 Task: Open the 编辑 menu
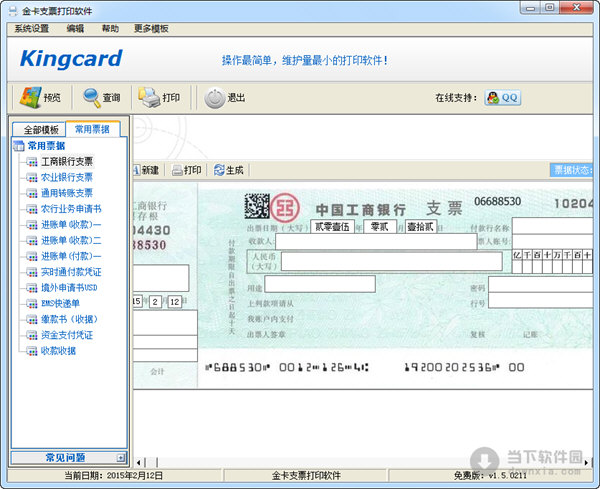coord(75,29)
